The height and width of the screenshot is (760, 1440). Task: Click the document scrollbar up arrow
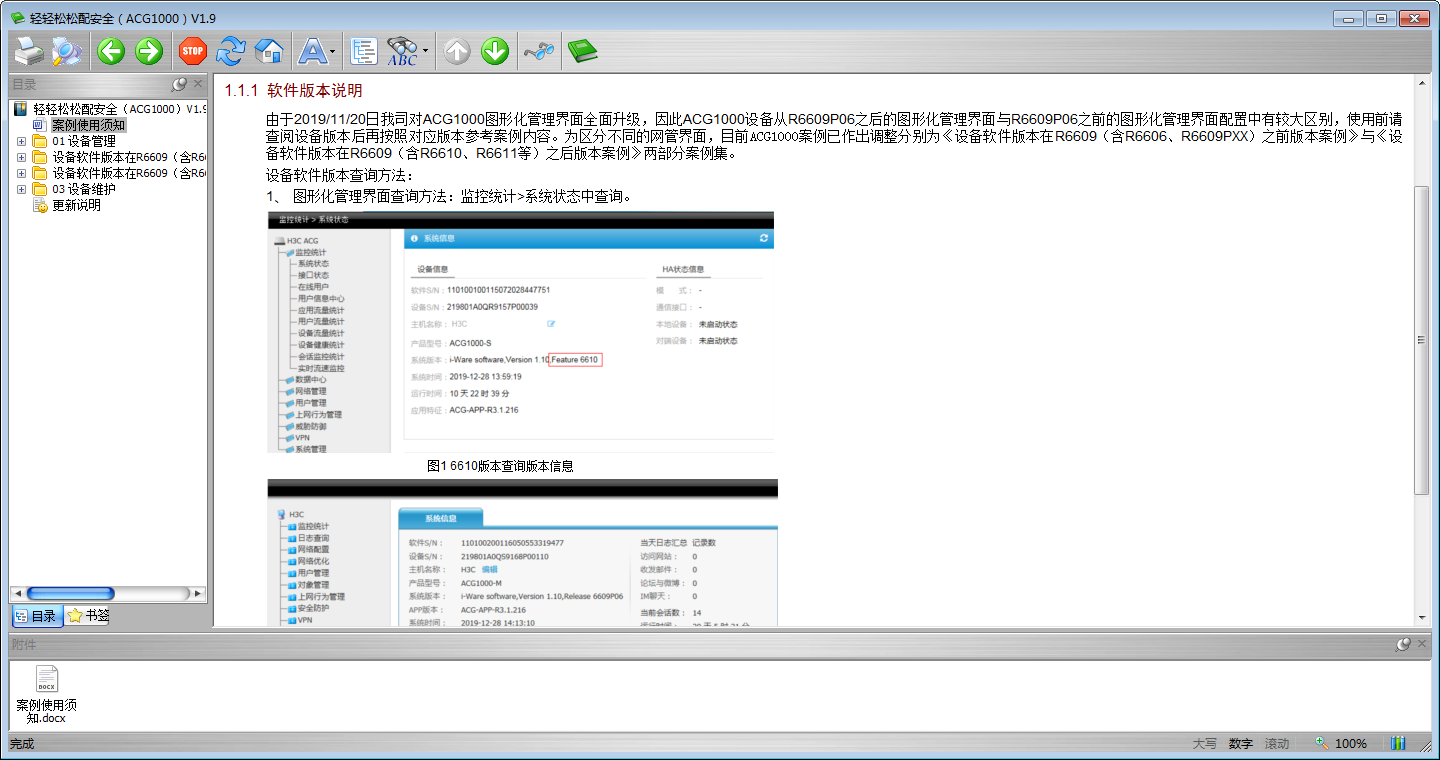point(1421,82)
